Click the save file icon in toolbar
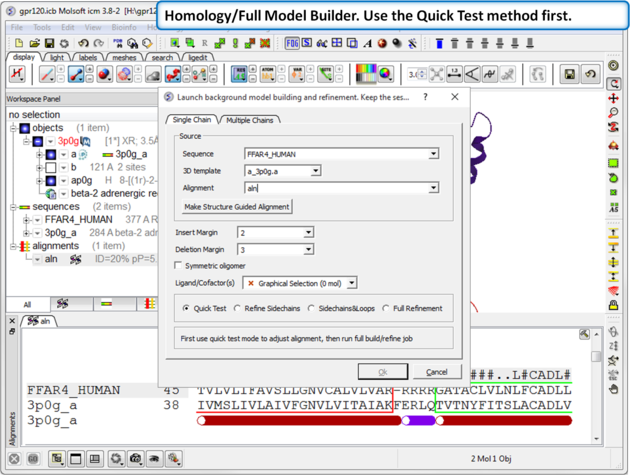This screenshot has height=475, width=630. click(49, 44)
